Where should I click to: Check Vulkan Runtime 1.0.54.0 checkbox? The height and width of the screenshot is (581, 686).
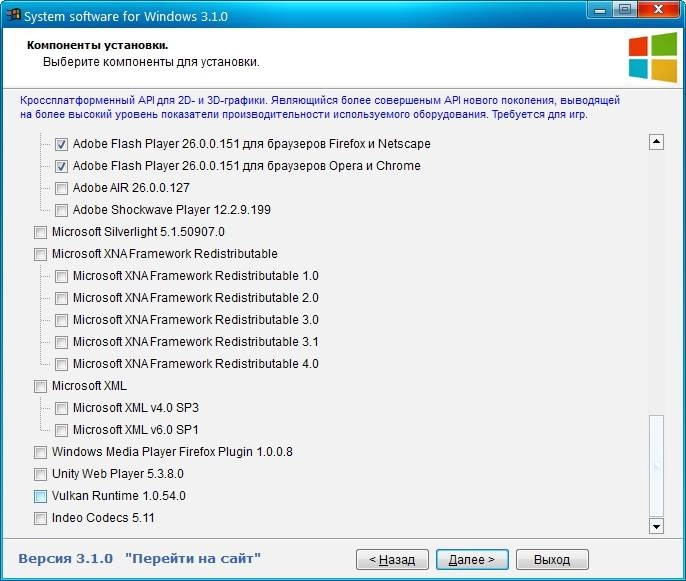click(x=40, y=496)
